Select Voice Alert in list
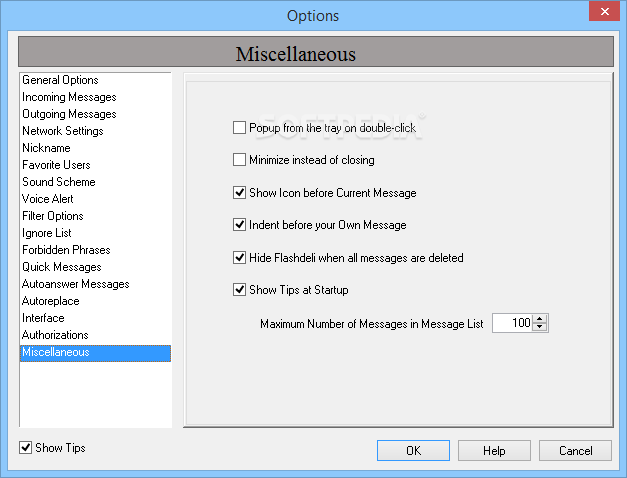 95,199
